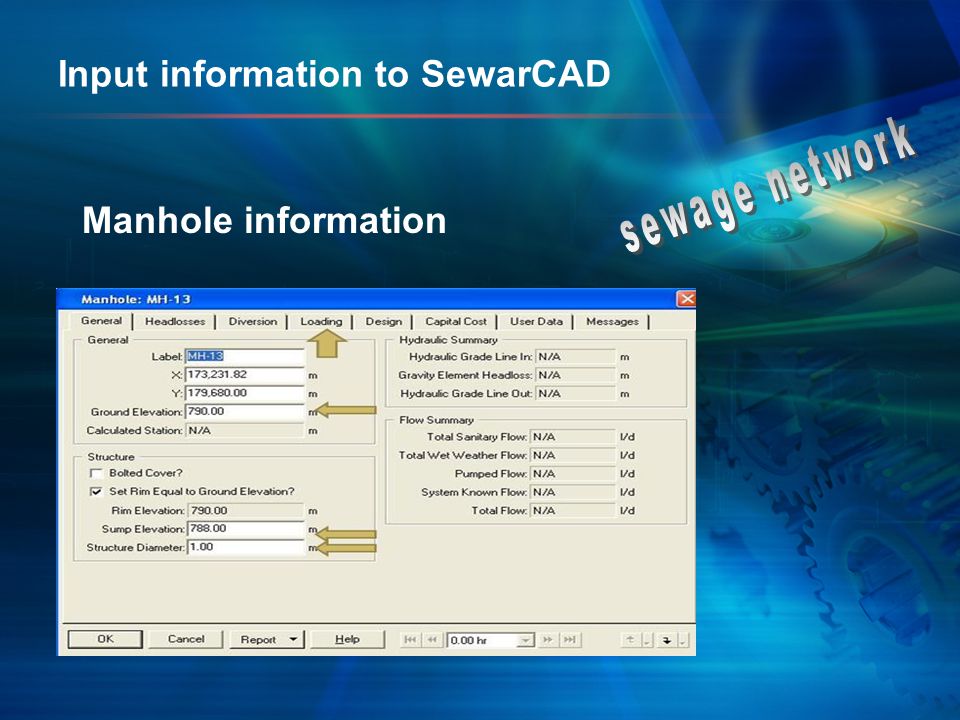The width and height of the screenshot is (960, 720).
Task: Click the X coordinate field 173,231.82
Action: click(244, 375)
